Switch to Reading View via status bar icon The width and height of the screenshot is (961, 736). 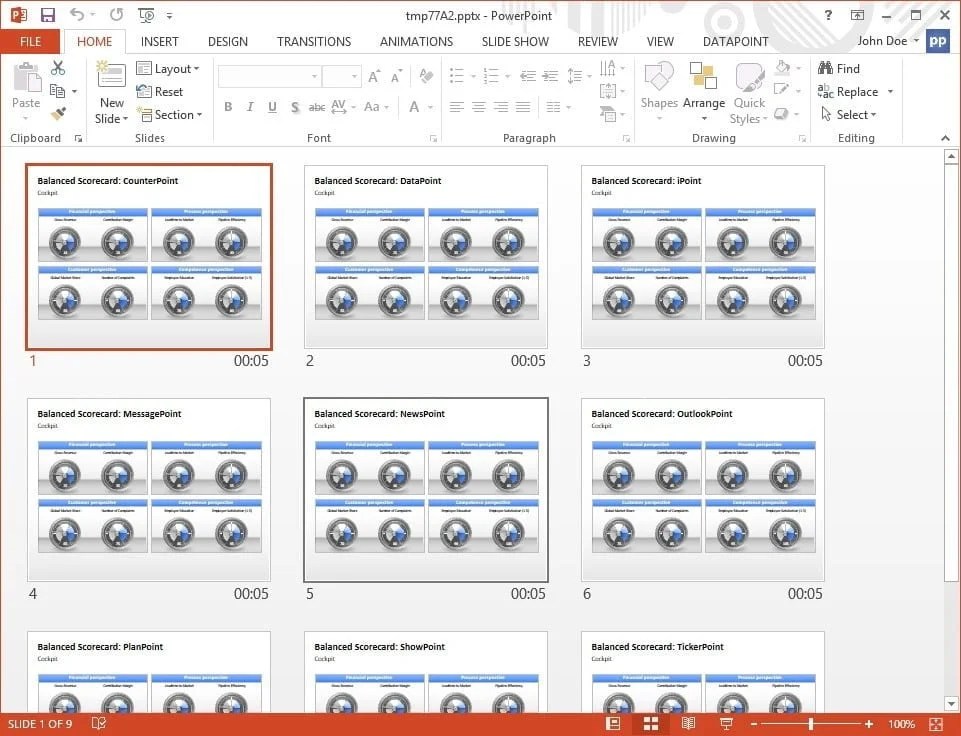(688, 723)
